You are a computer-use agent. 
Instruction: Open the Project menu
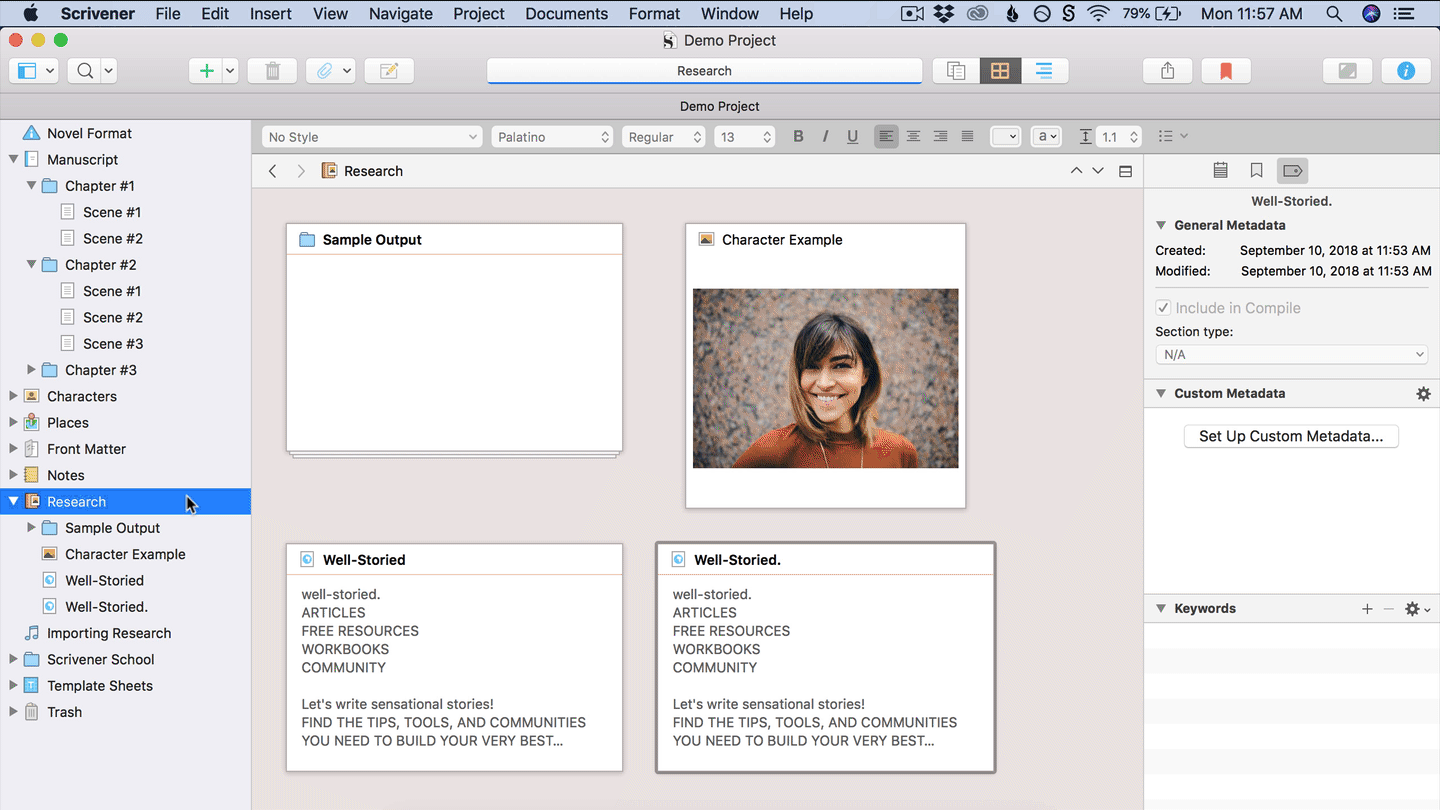479,14
